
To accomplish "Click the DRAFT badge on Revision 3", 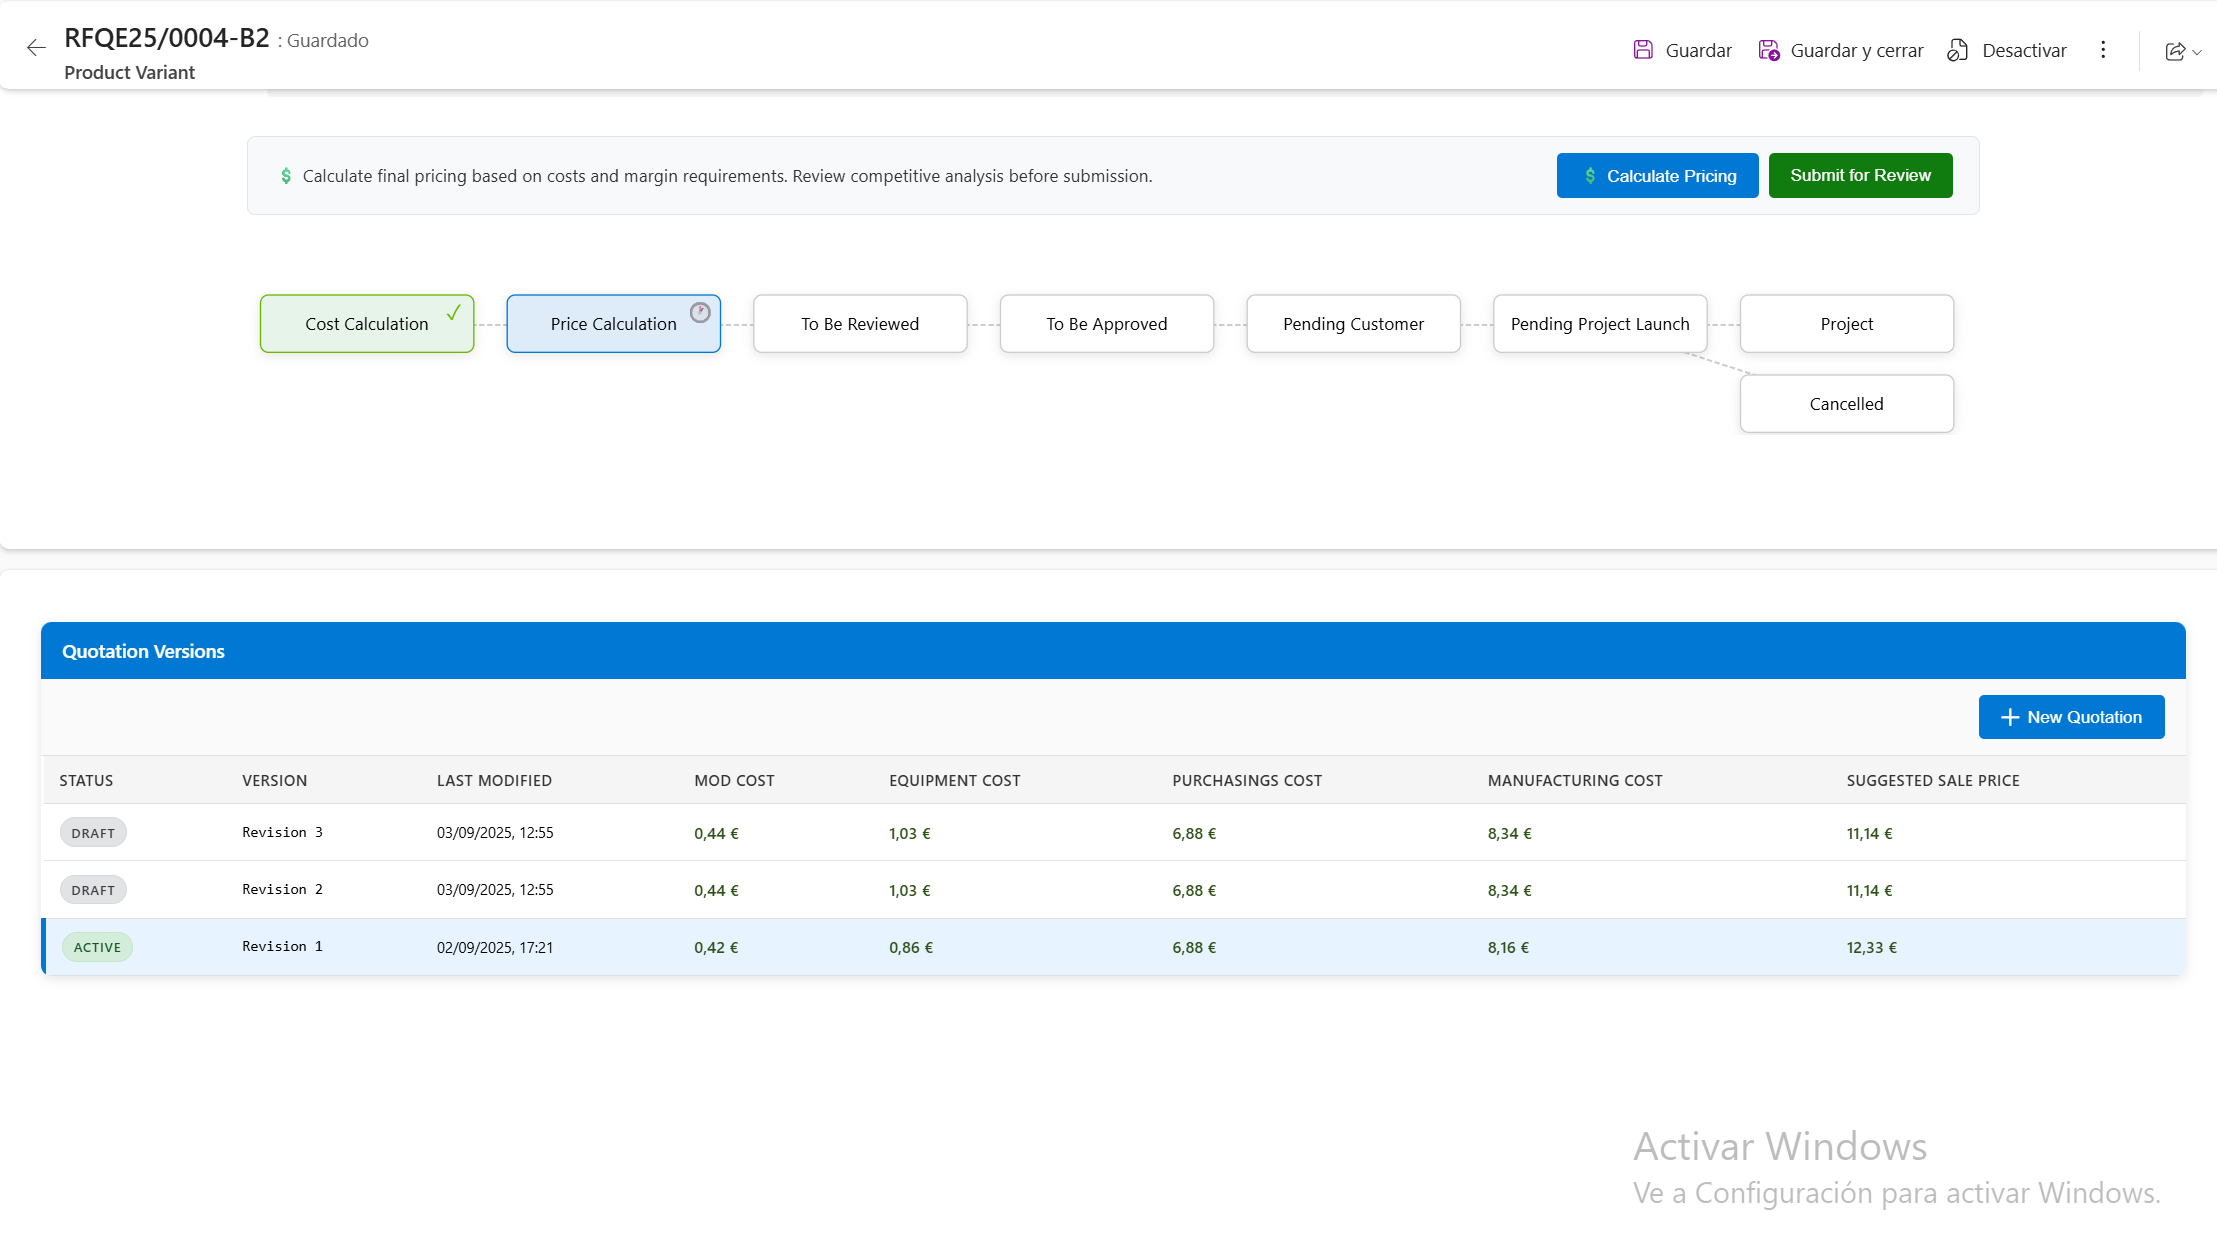I will [93, 832].
